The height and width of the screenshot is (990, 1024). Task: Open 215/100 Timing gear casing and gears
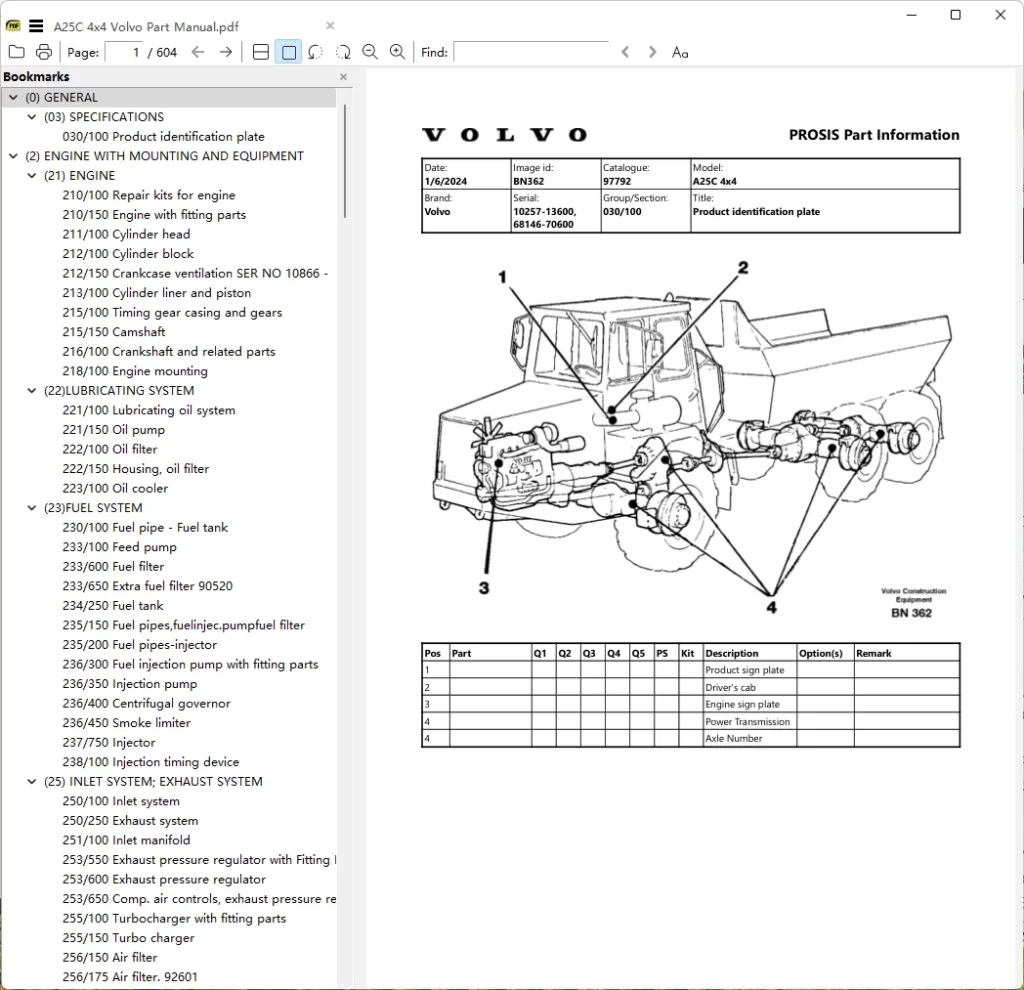(x=172, y=312)
